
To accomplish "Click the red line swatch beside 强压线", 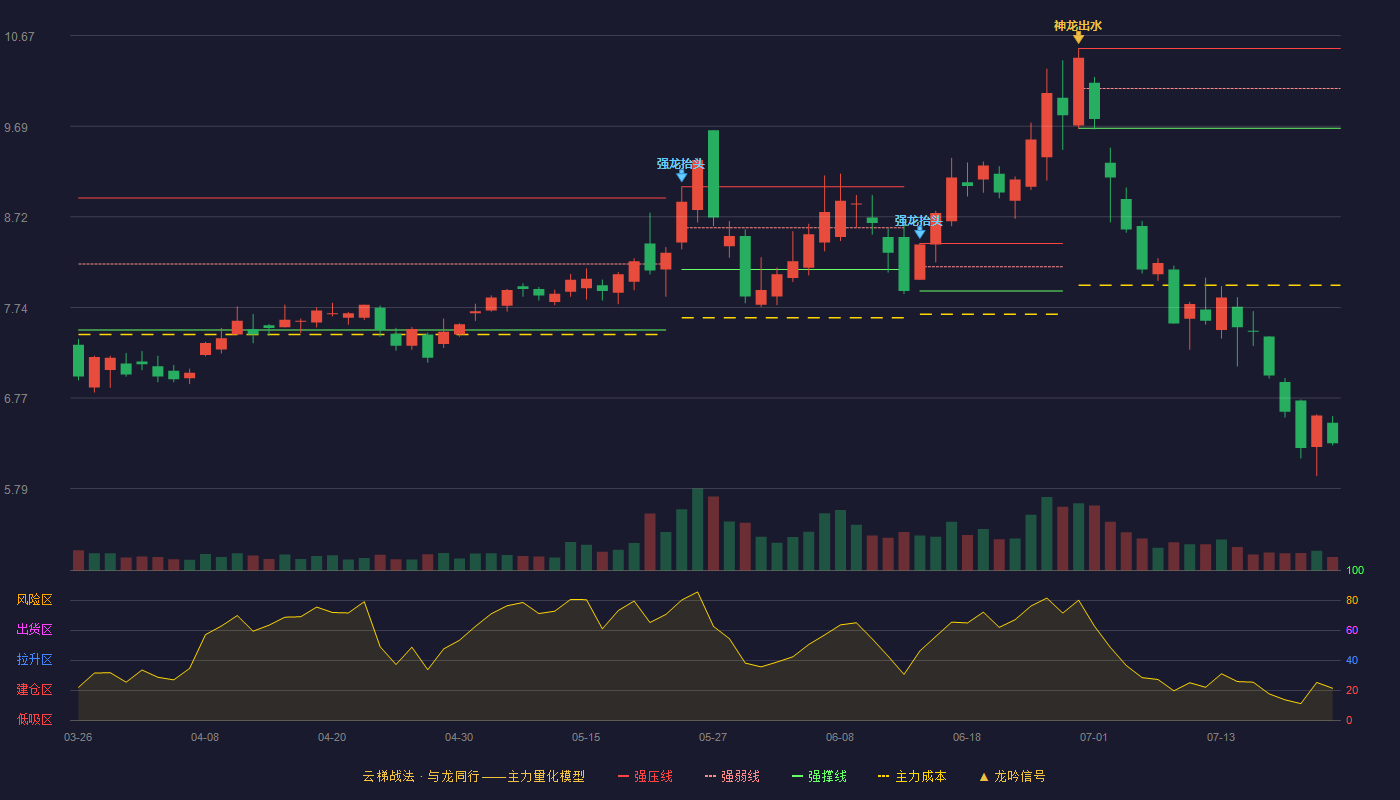I will [x=623, y=776].
